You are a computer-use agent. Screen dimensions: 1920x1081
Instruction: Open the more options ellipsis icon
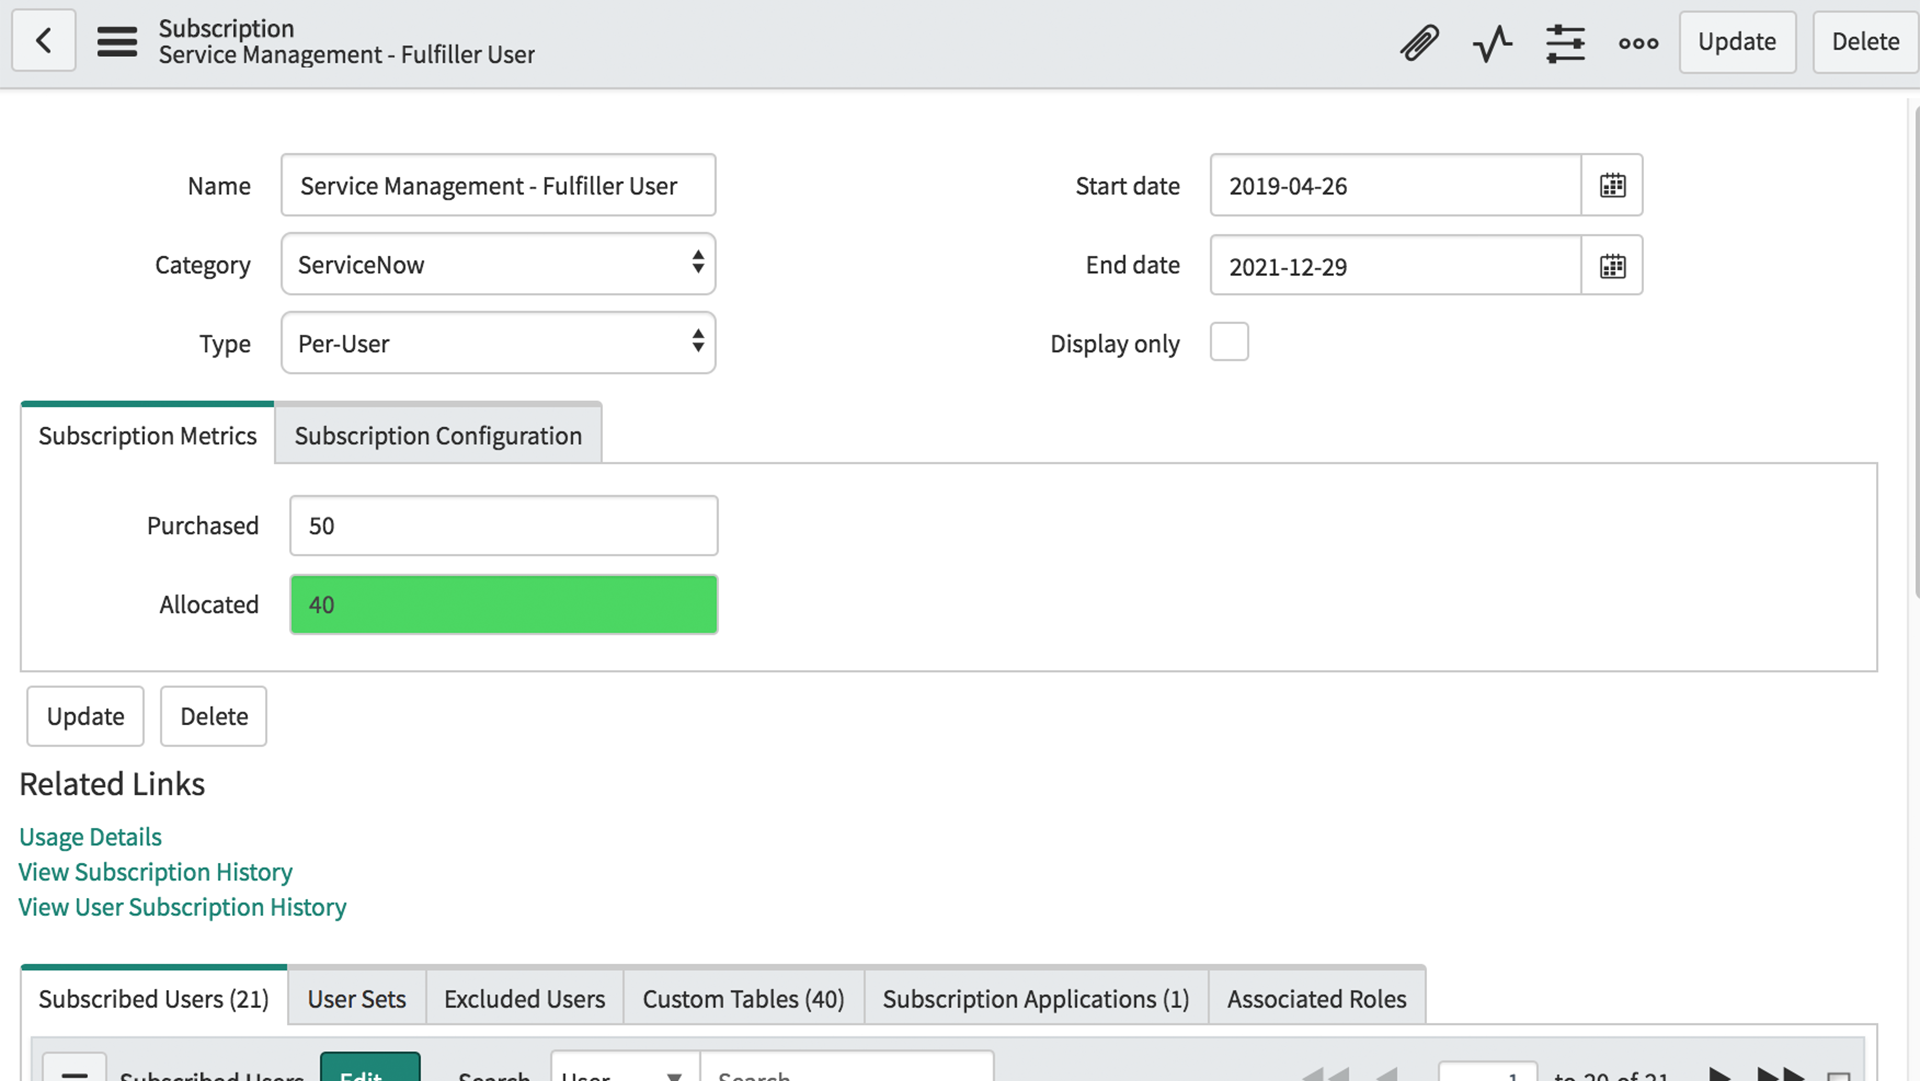click(1637, 42)
